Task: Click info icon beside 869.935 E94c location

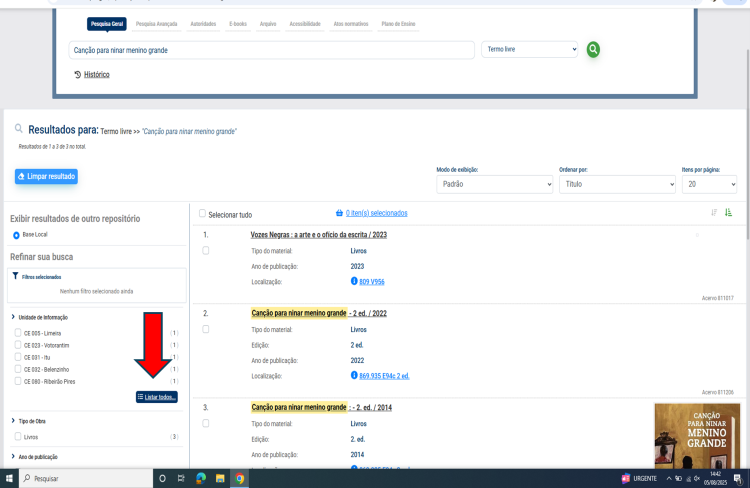Action: click(x=354, y=375)
